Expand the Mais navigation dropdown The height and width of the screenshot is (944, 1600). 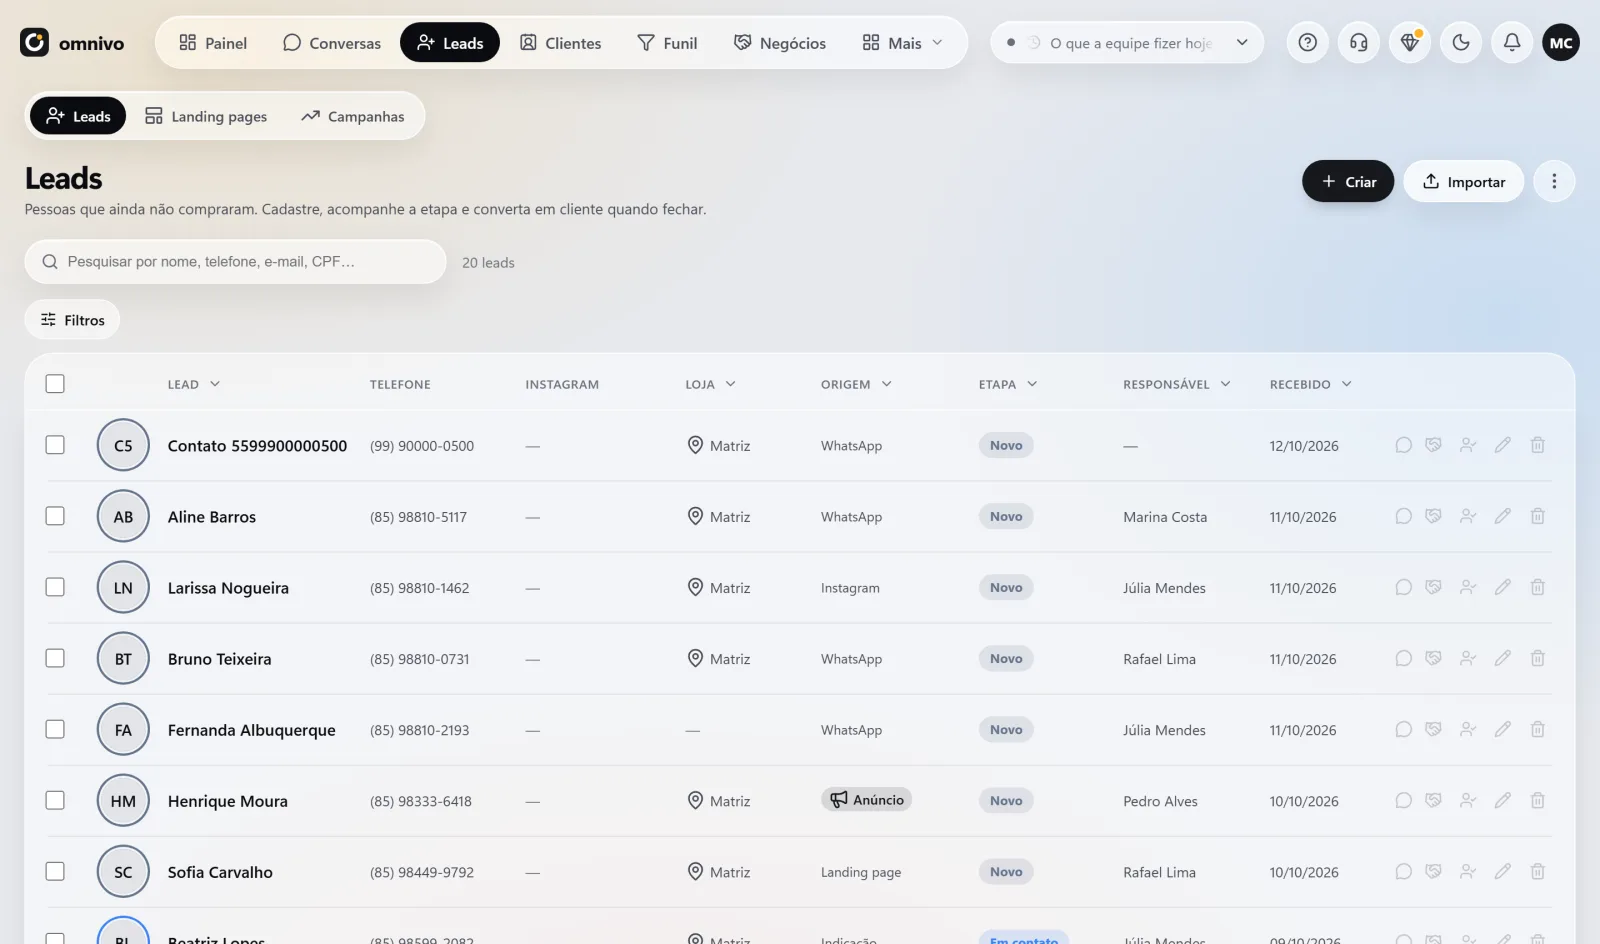click(902, 42)
